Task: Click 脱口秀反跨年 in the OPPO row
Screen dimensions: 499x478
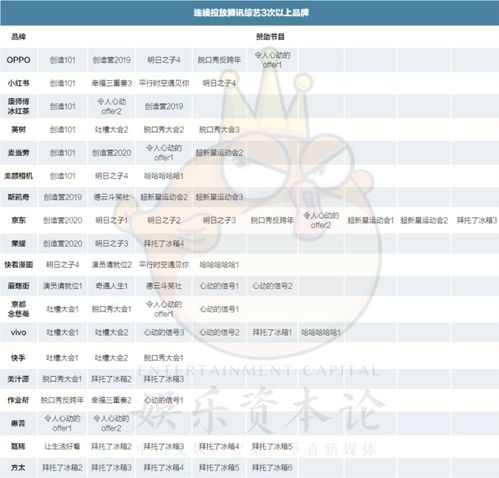Action: [x=219, y=60]
